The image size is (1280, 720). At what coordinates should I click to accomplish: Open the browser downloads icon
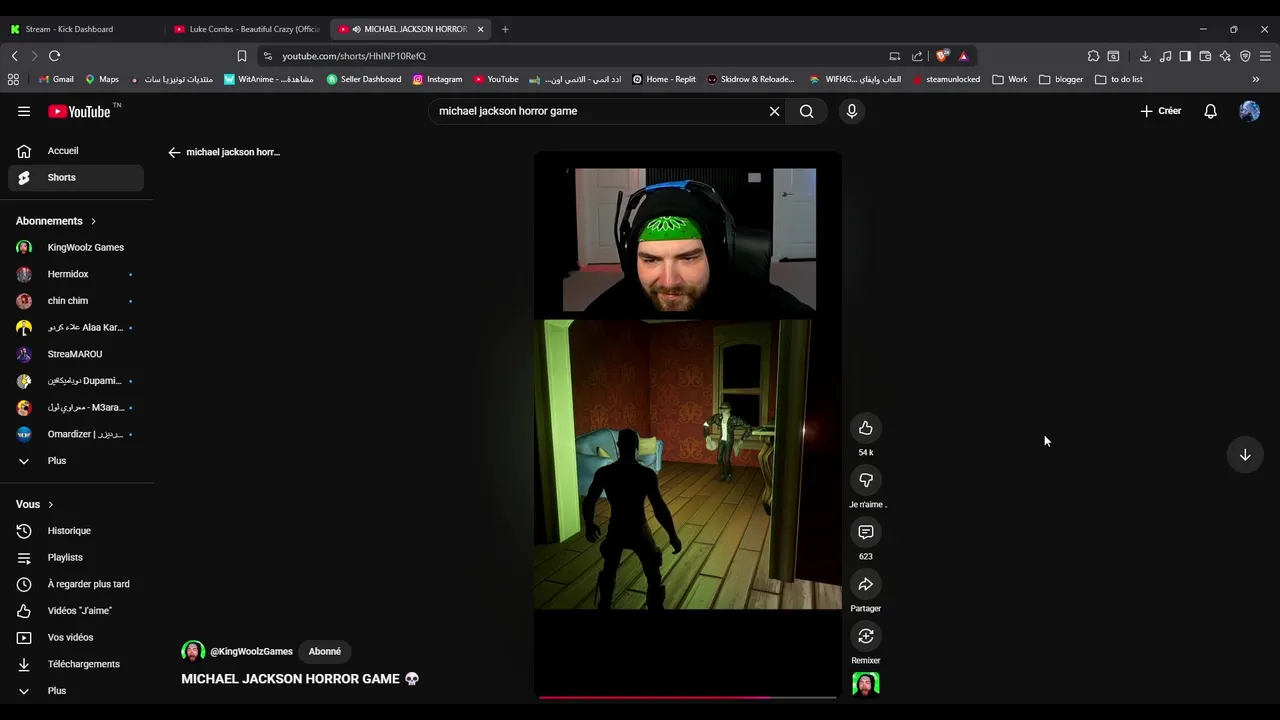click(1145, 56)
